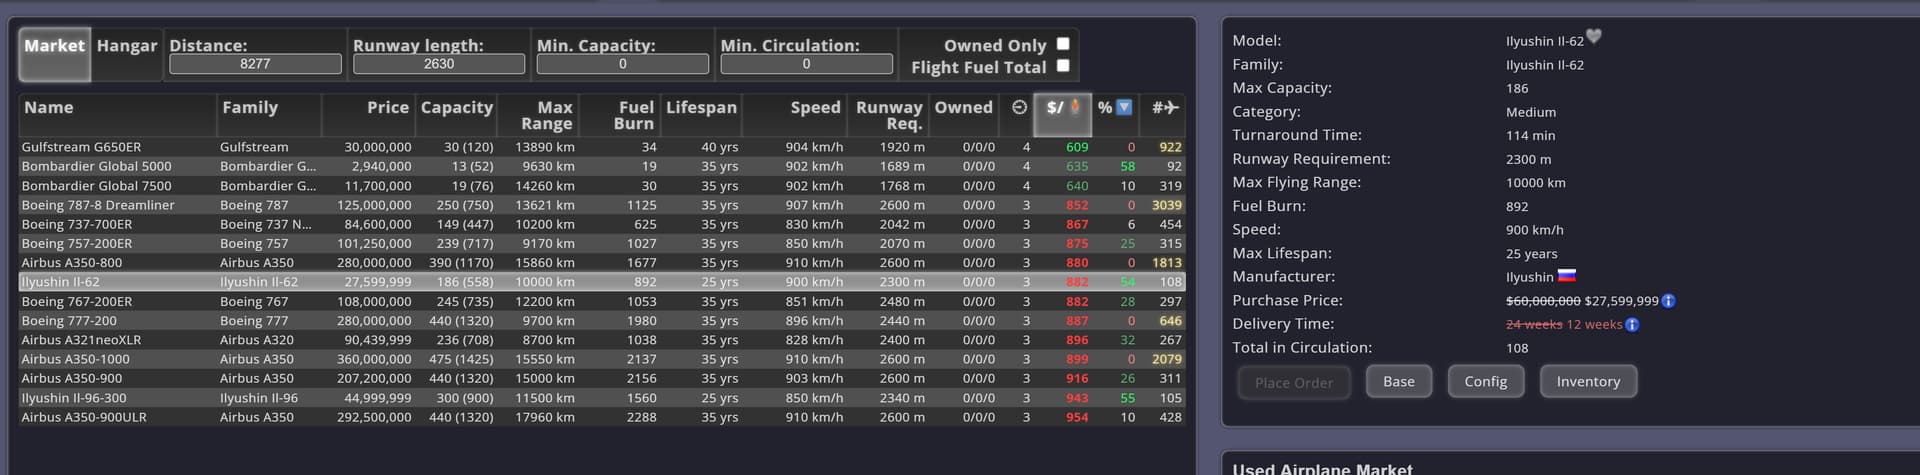Favorite the Ilyushin Il-62 with heart icon
Image resolution: width=1920 pixels, height=475 pixels.
pyautogui.click(x=1594, y=37)
